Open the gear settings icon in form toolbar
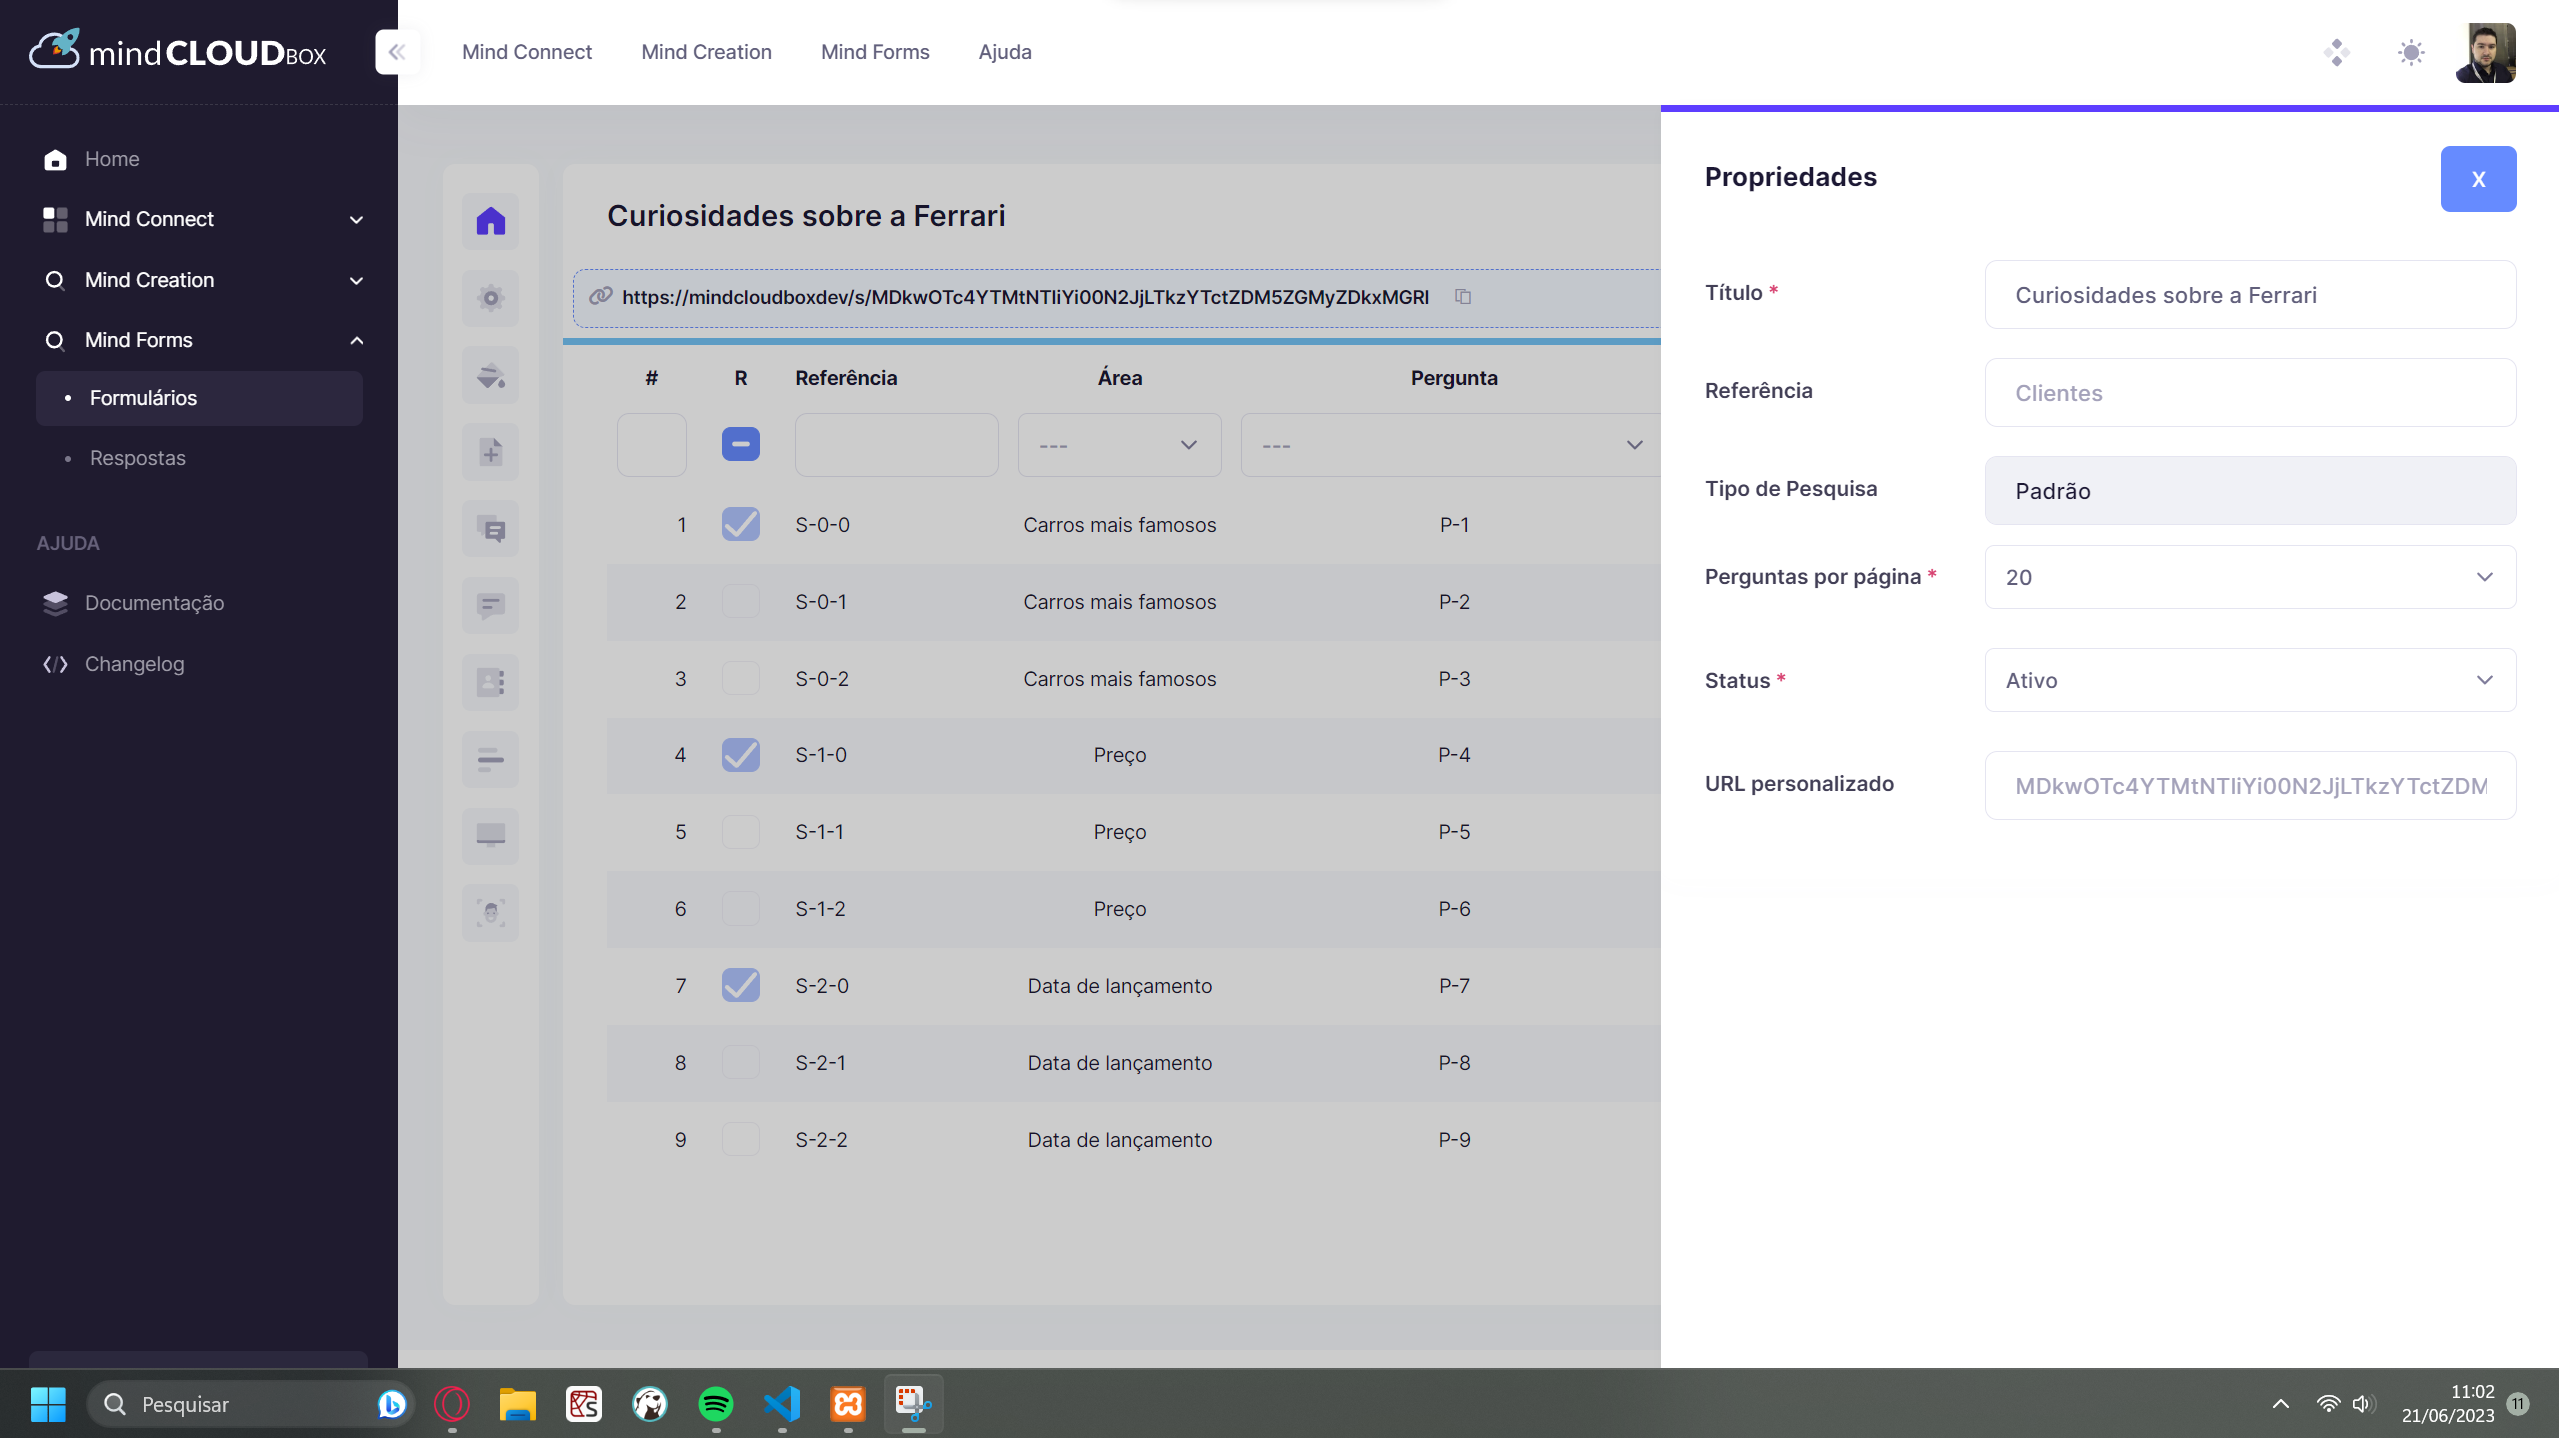 490,298
